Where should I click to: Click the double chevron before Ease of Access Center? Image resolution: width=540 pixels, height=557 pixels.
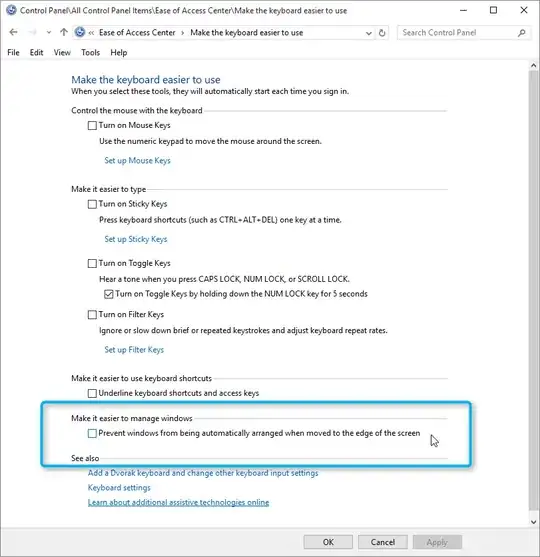click(91, 33)
